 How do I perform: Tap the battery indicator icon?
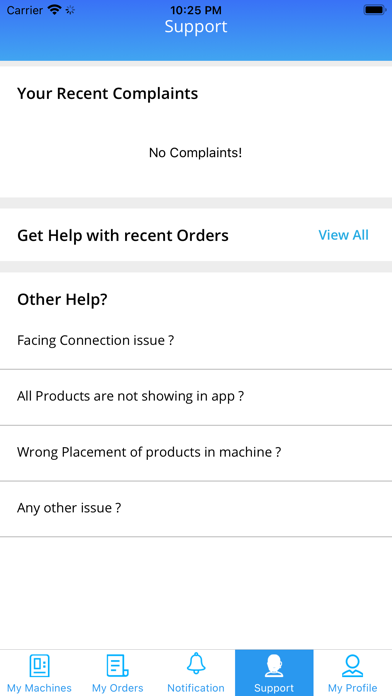(375, 10)
